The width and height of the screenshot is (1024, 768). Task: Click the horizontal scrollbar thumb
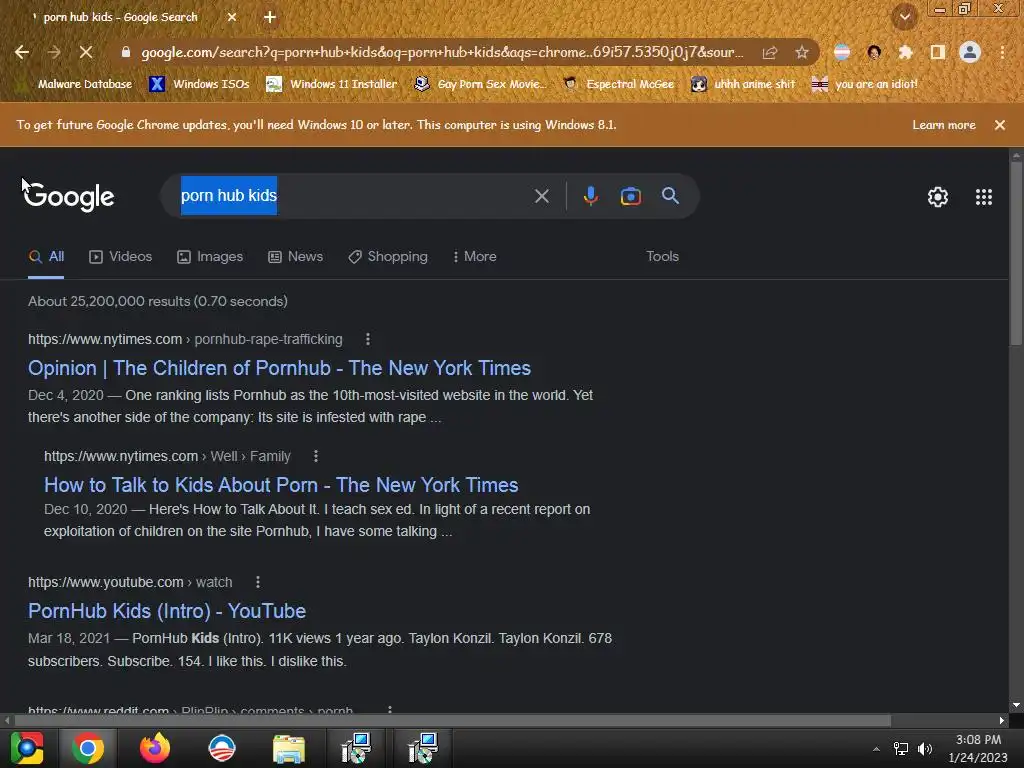coord(453,720)
